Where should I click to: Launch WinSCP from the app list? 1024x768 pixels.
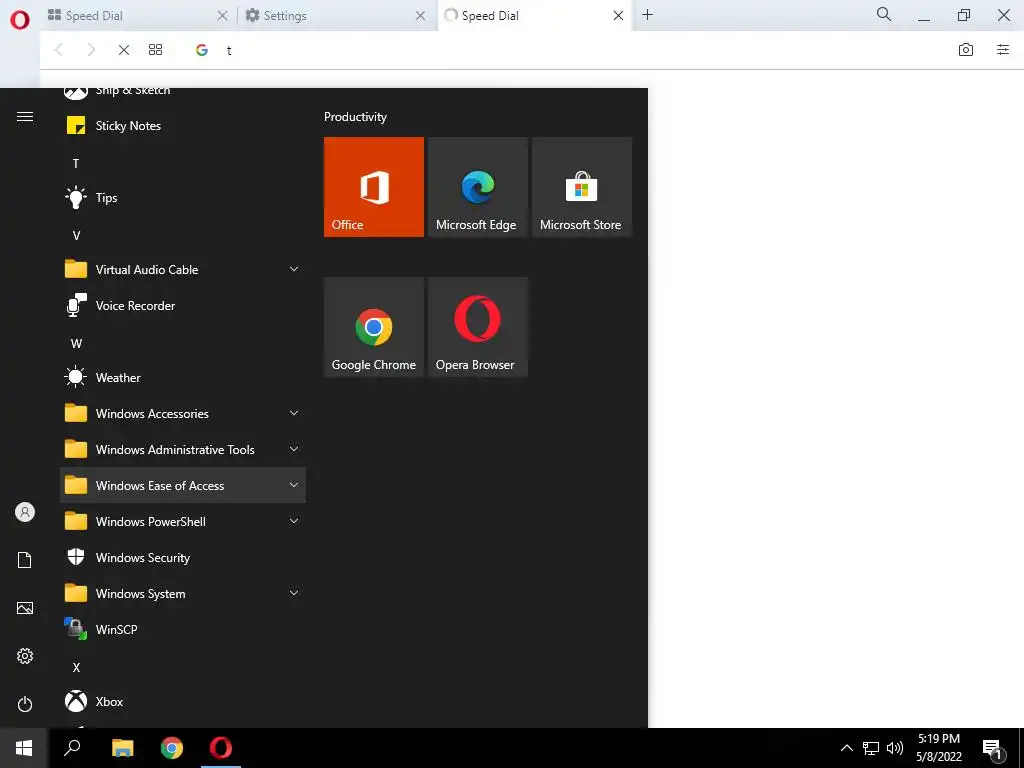183,630
